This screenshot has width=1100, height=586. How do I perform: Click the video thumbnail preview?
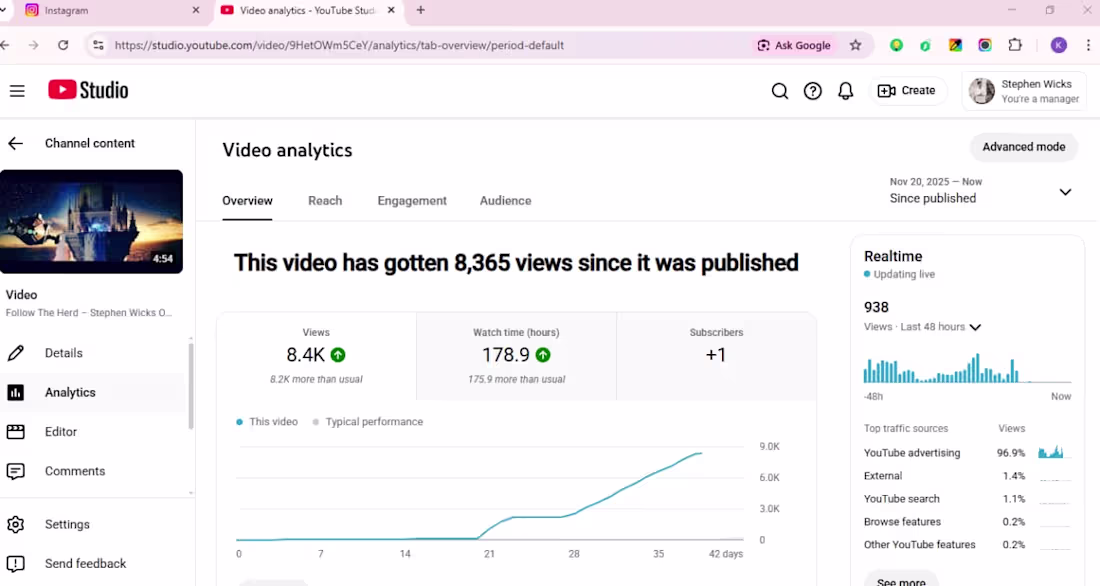tap(91, 221)
